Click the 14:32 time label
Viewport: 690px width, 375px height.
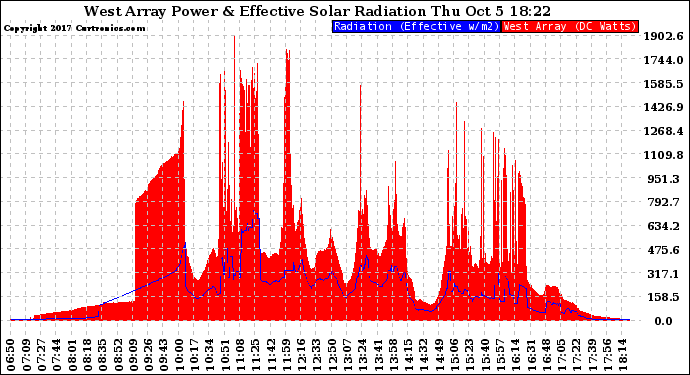(425, 355)
